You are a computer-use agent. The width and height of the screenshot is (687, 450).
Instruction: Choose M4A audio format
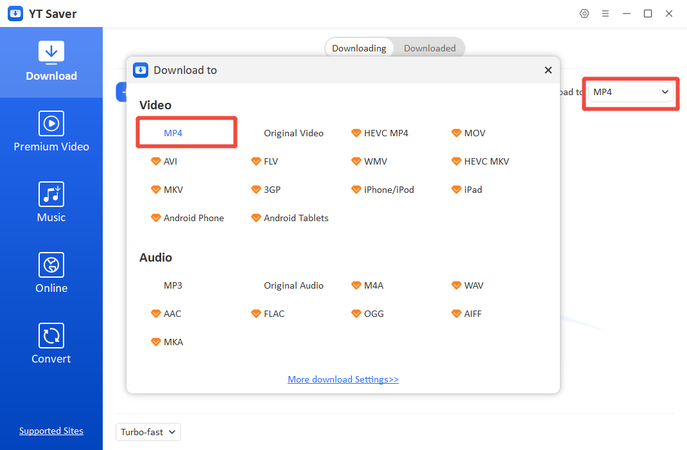click(x=367, y=285)
